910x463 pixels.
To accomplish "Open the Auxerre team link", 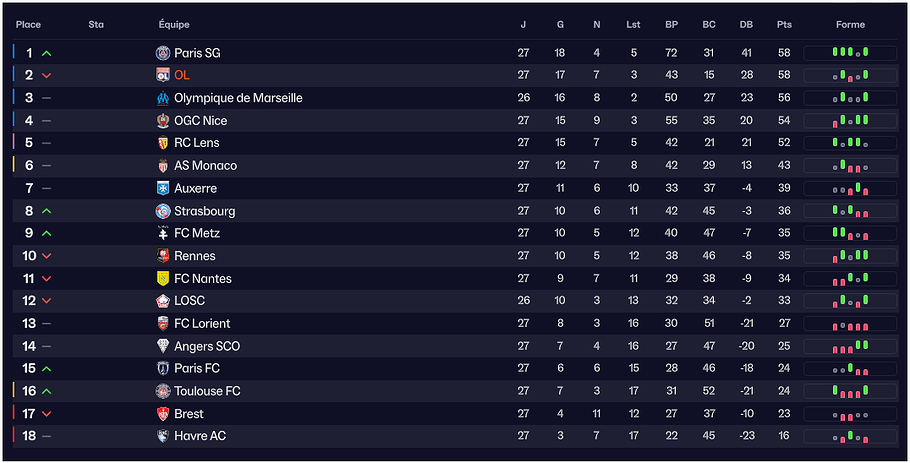I will coord(195,188).
